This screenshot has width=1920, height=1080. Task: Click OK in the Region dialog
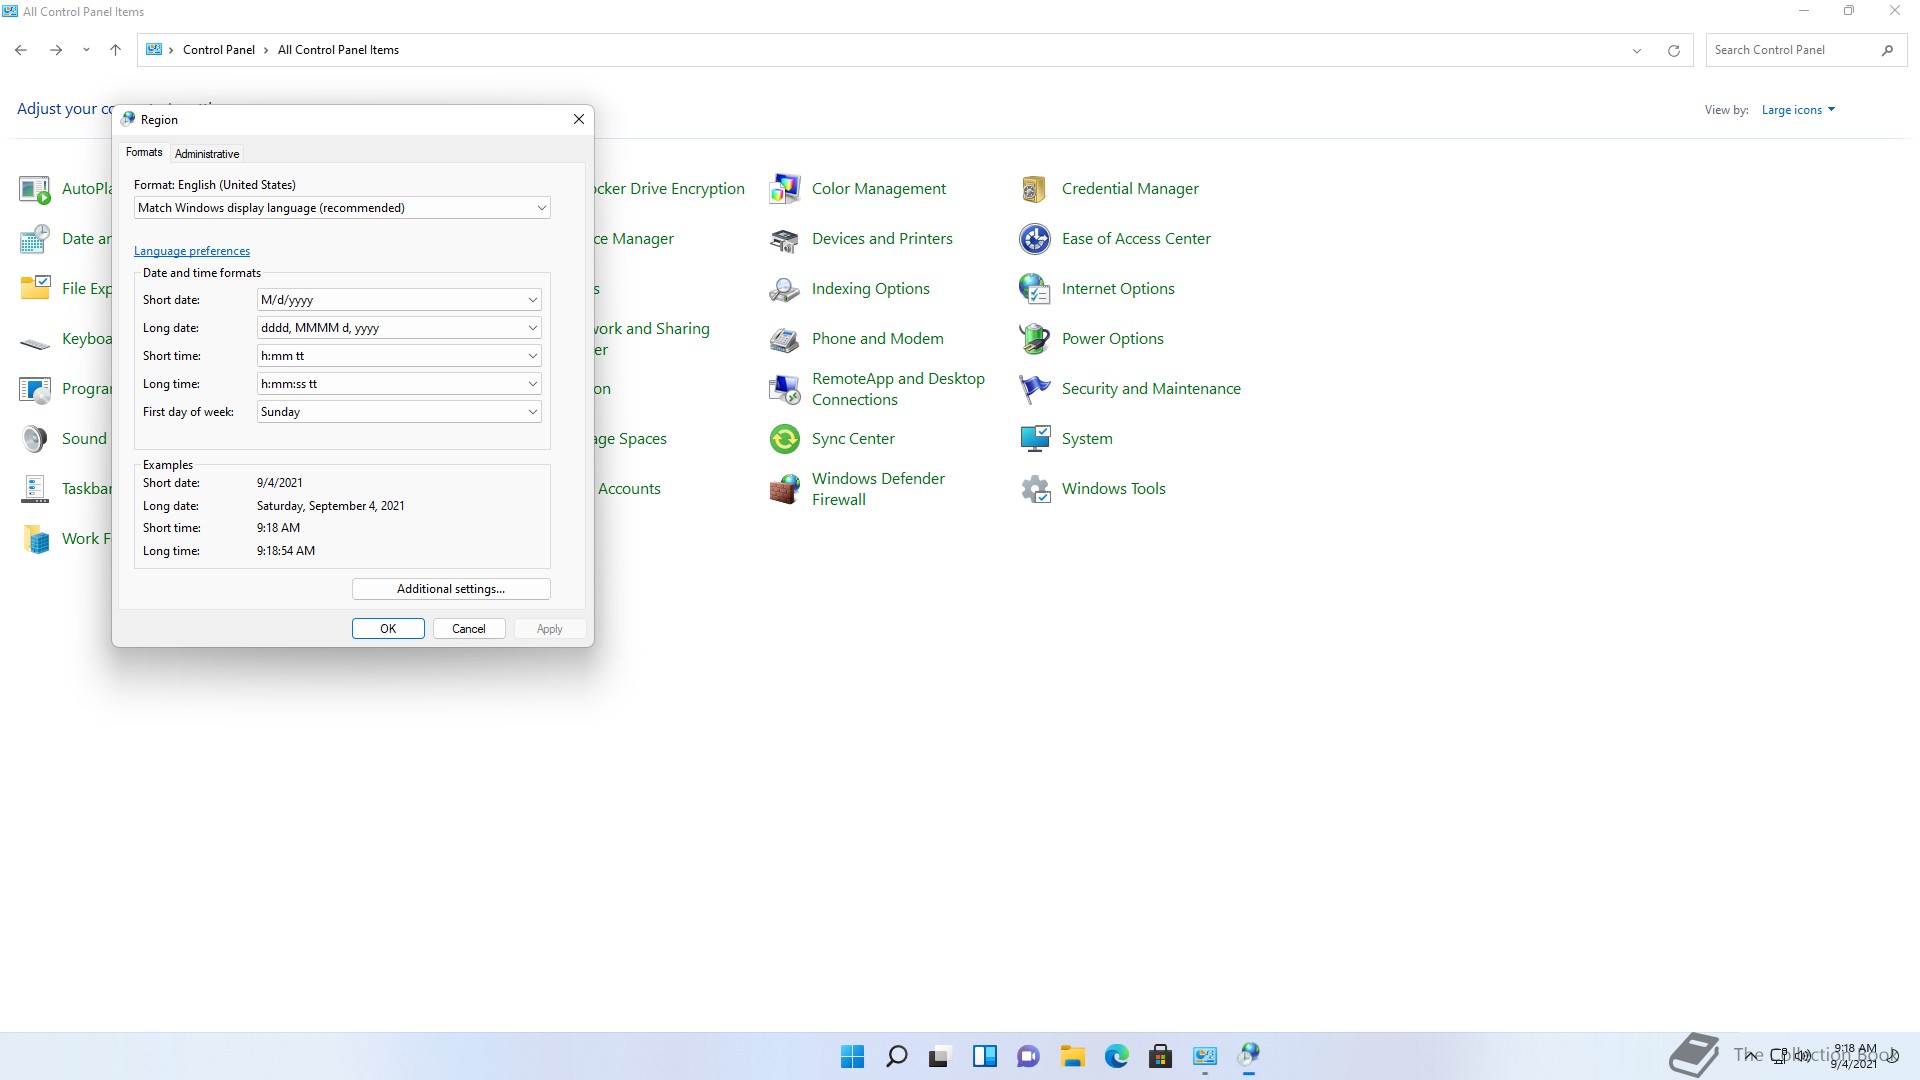(388, 629)
